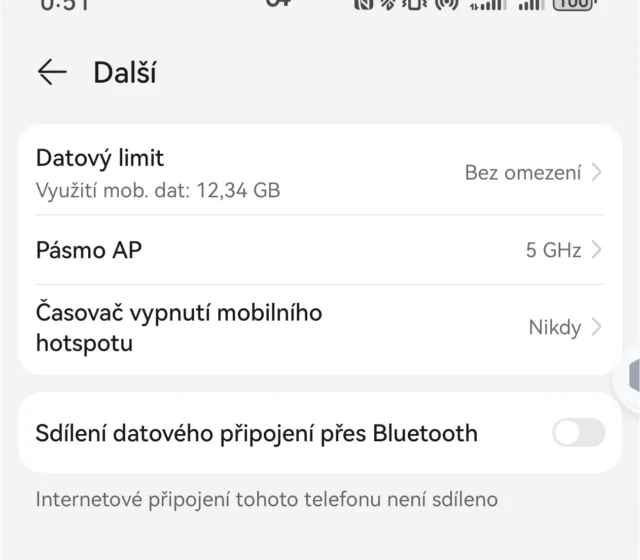Tap the Sdílení datového připojení přes Bluetooth label
Viewport: 640px width, 560px height.
coord(257,433)
